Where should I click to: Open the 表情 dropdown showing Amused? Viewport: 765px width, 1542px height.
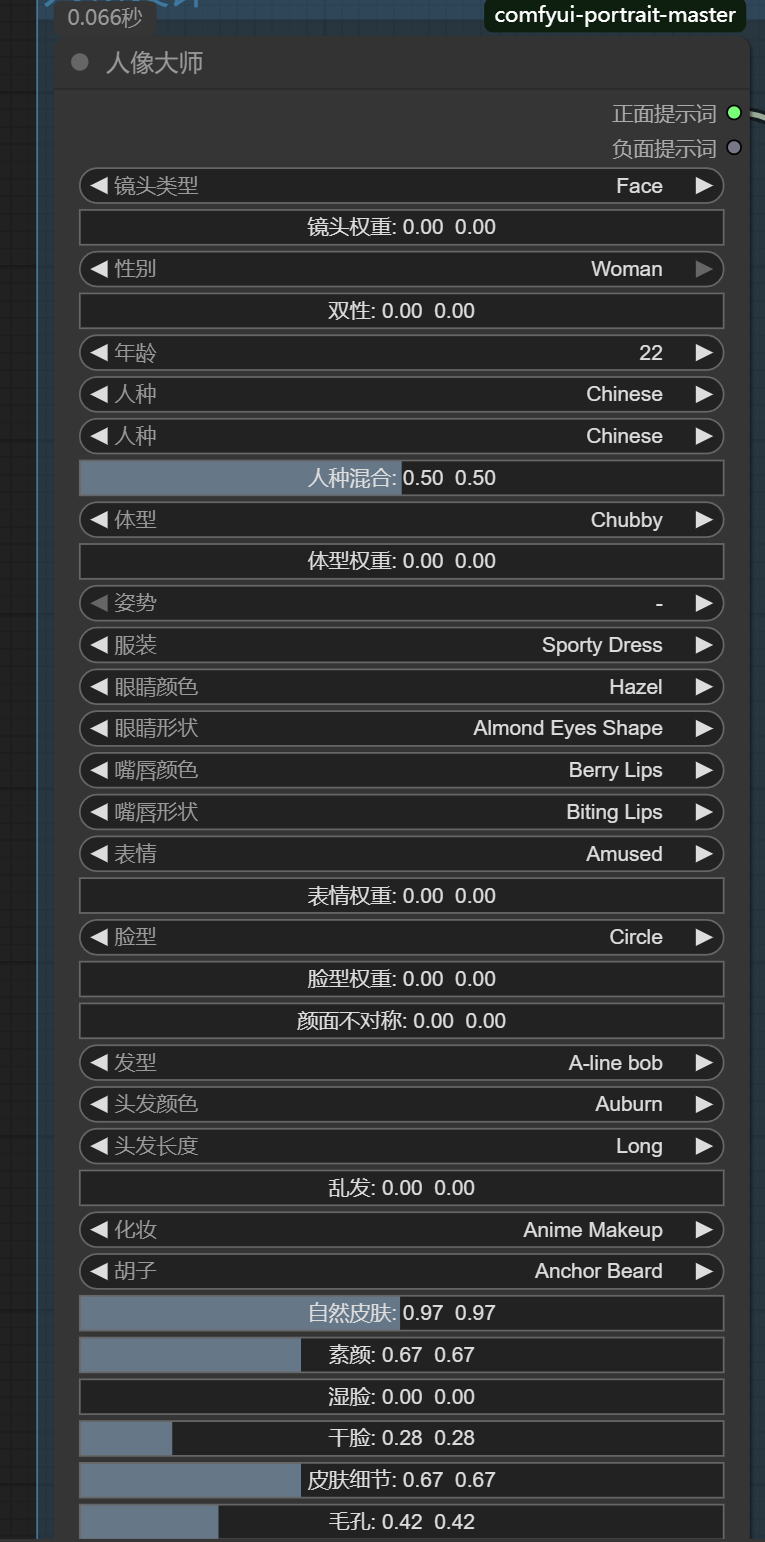[x=401, y=854]
